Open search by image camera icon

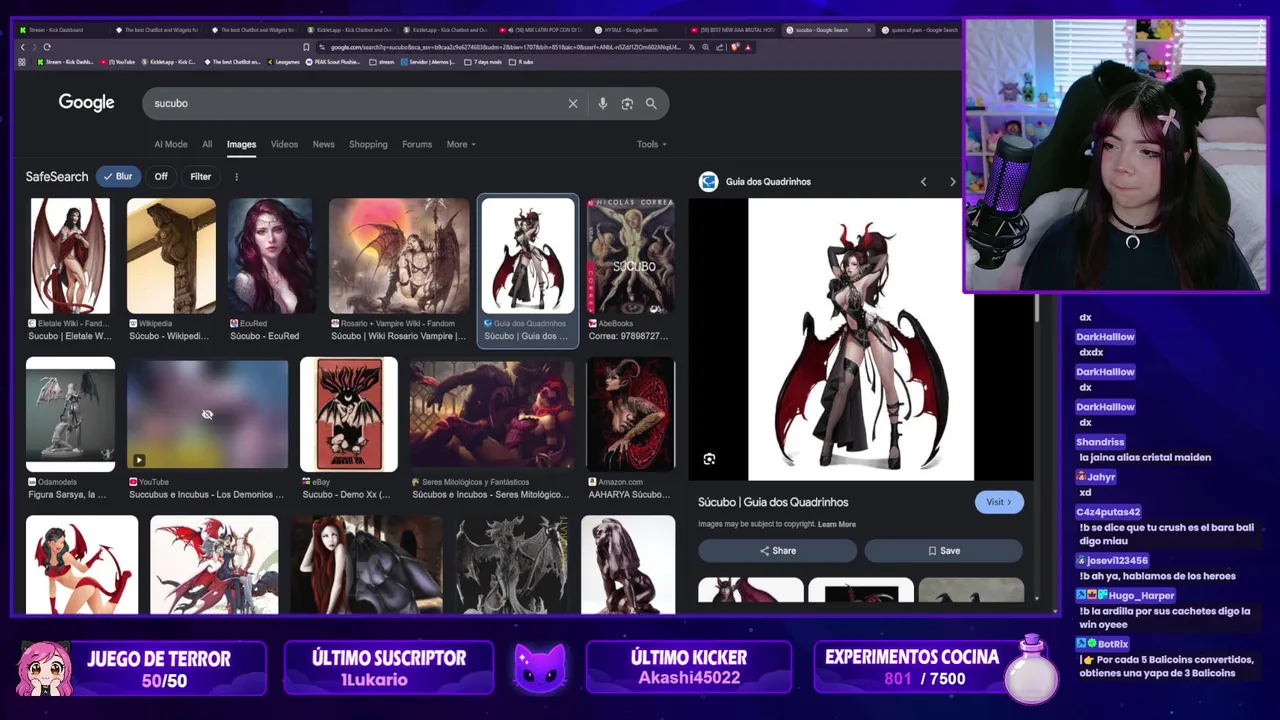[x=627, y=103]
